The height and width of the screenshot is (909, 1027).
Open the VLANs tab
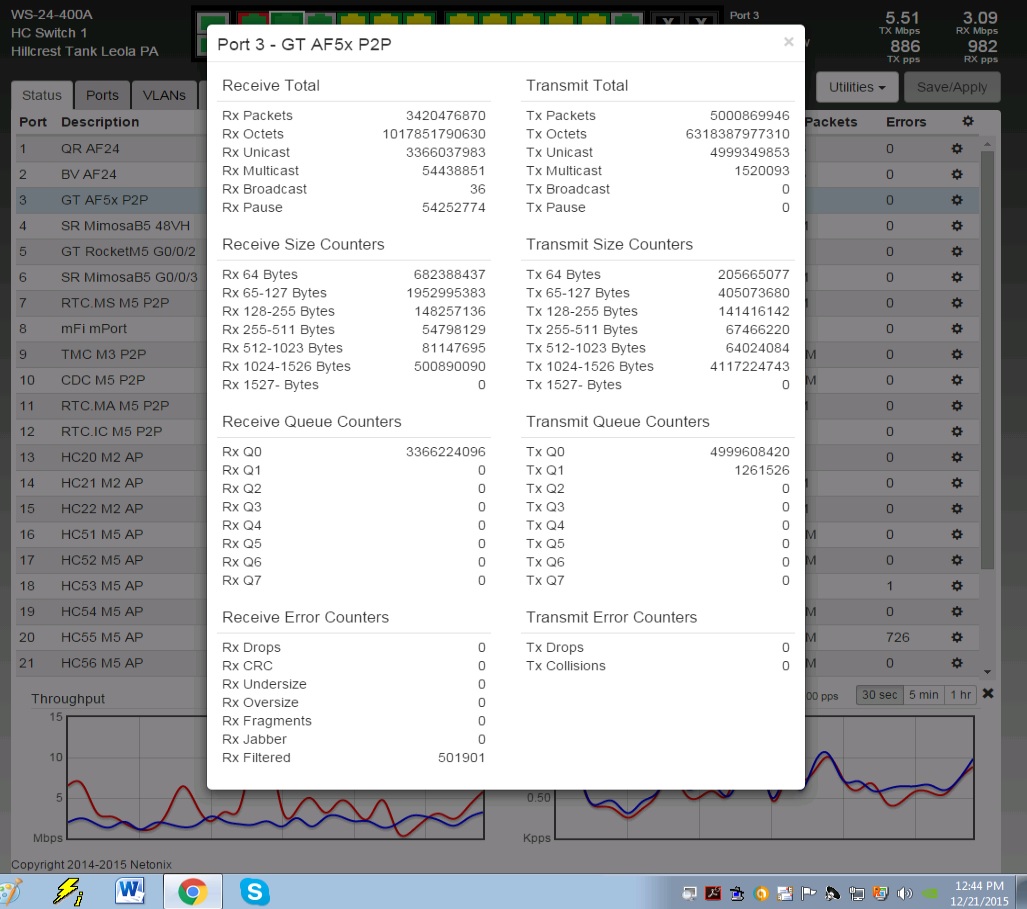tap(164, 95)
